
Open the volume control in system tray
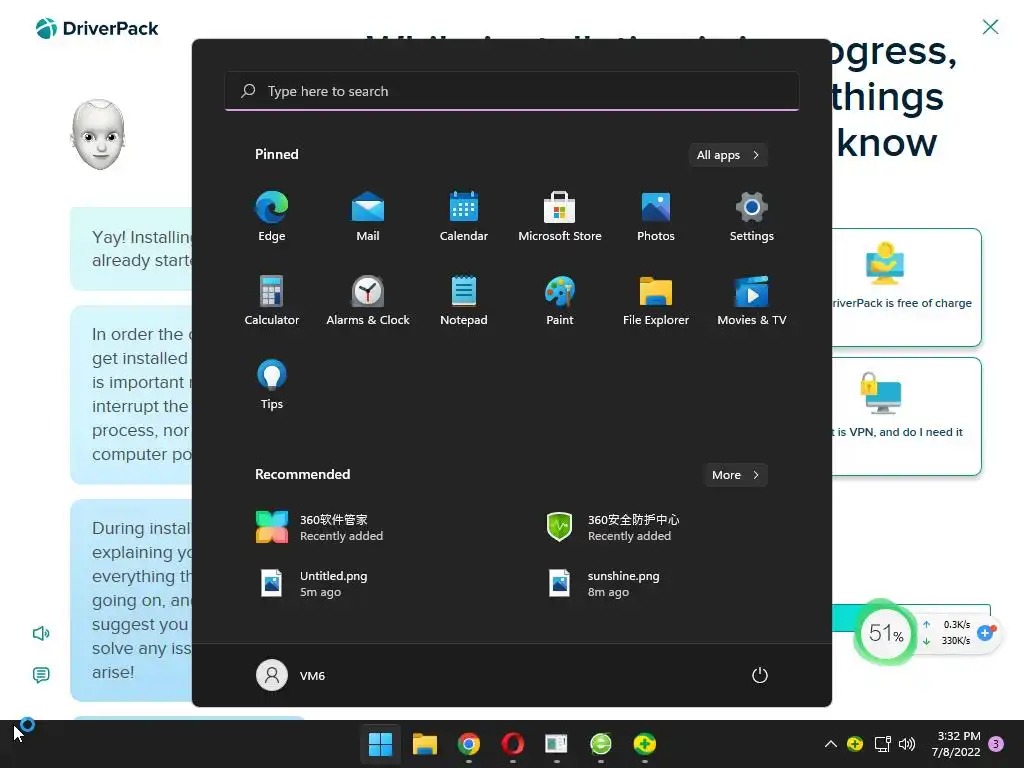906,744
